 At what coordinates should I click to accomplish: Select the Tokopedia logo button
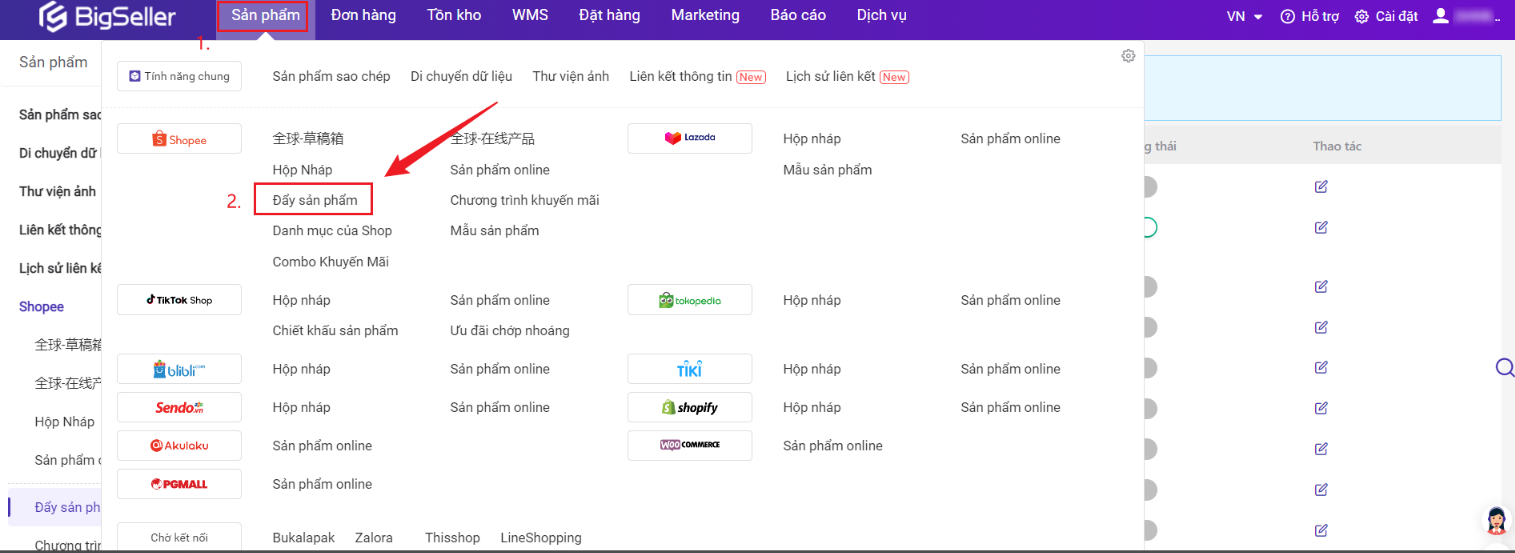[x=690, y=300]
